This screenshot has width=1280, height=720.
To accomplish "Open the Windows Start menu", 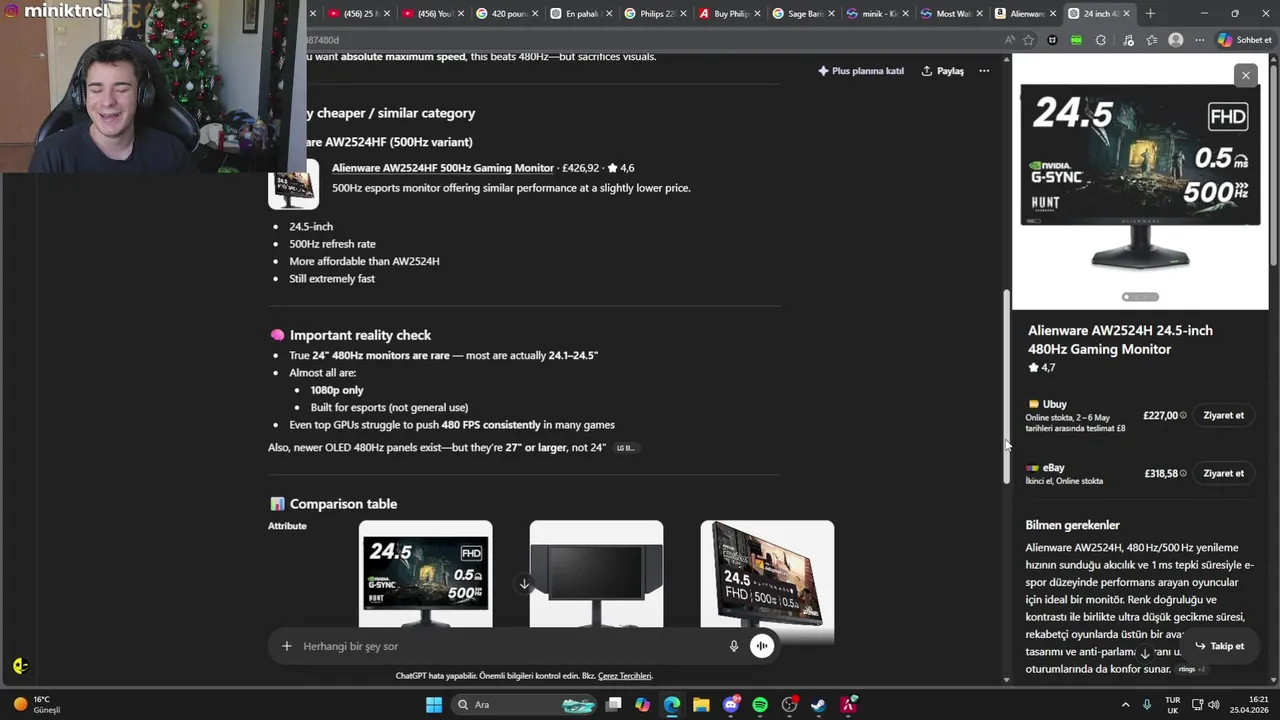I will click(434, 705).
